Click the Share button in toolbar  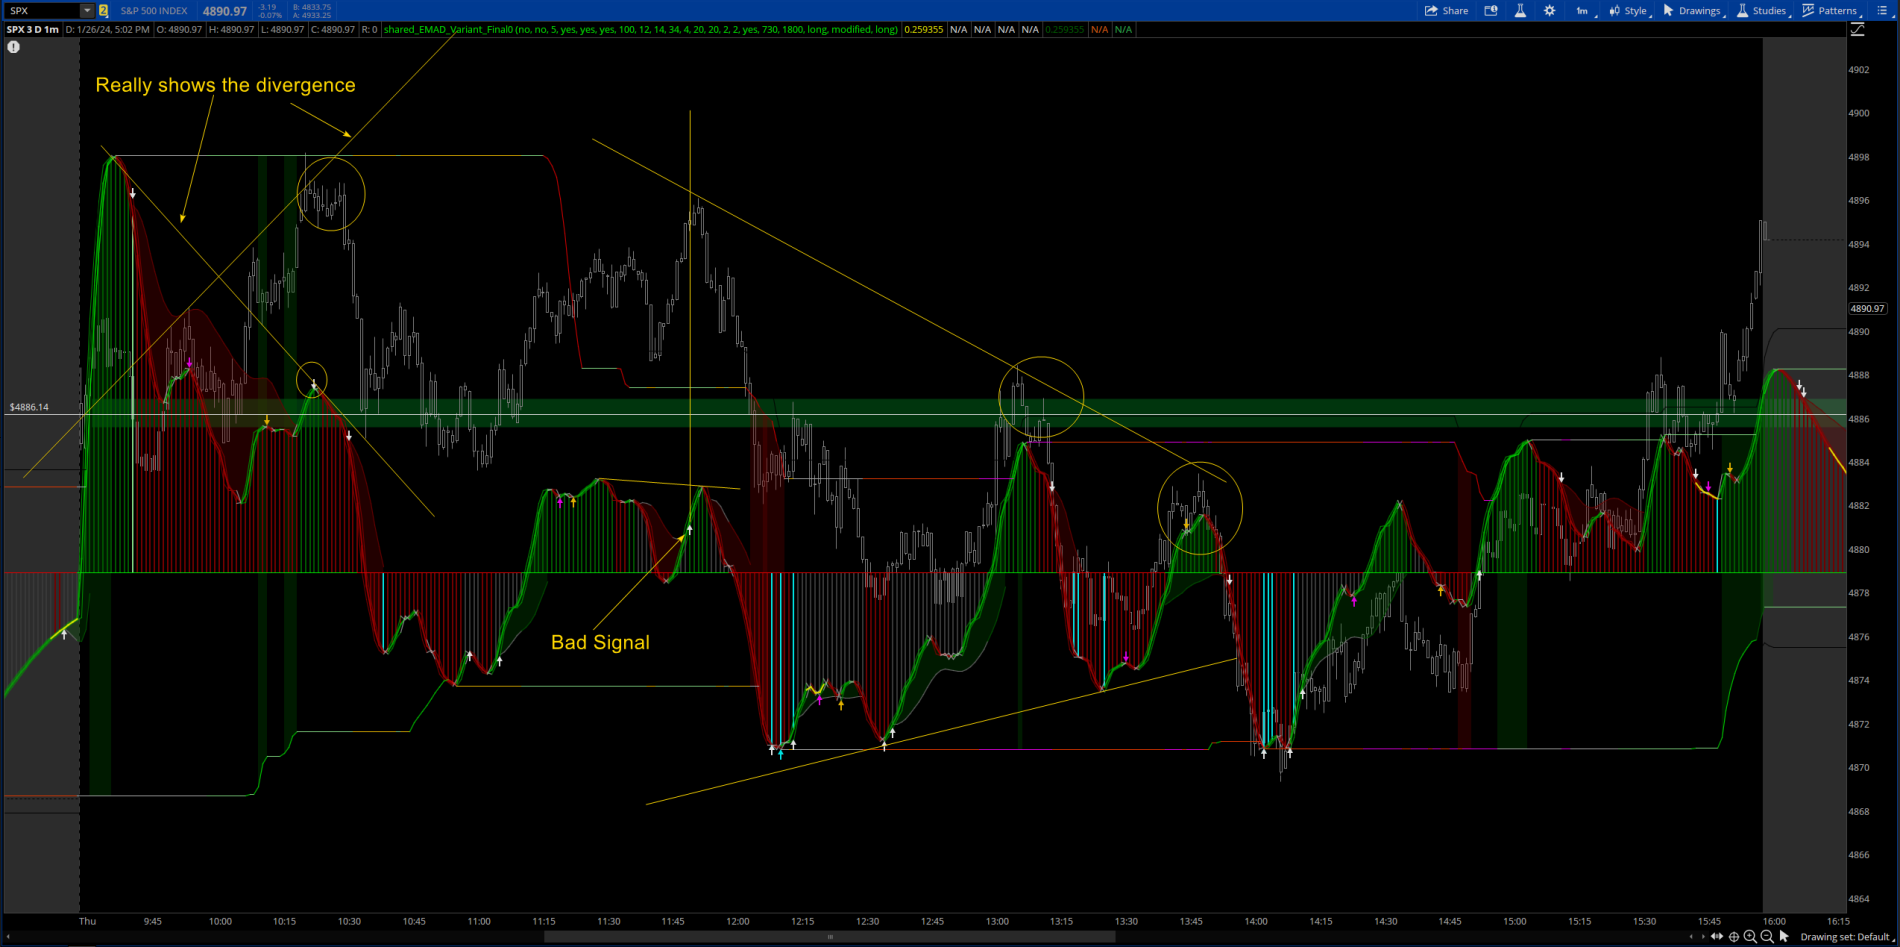tap(1446, 11)
